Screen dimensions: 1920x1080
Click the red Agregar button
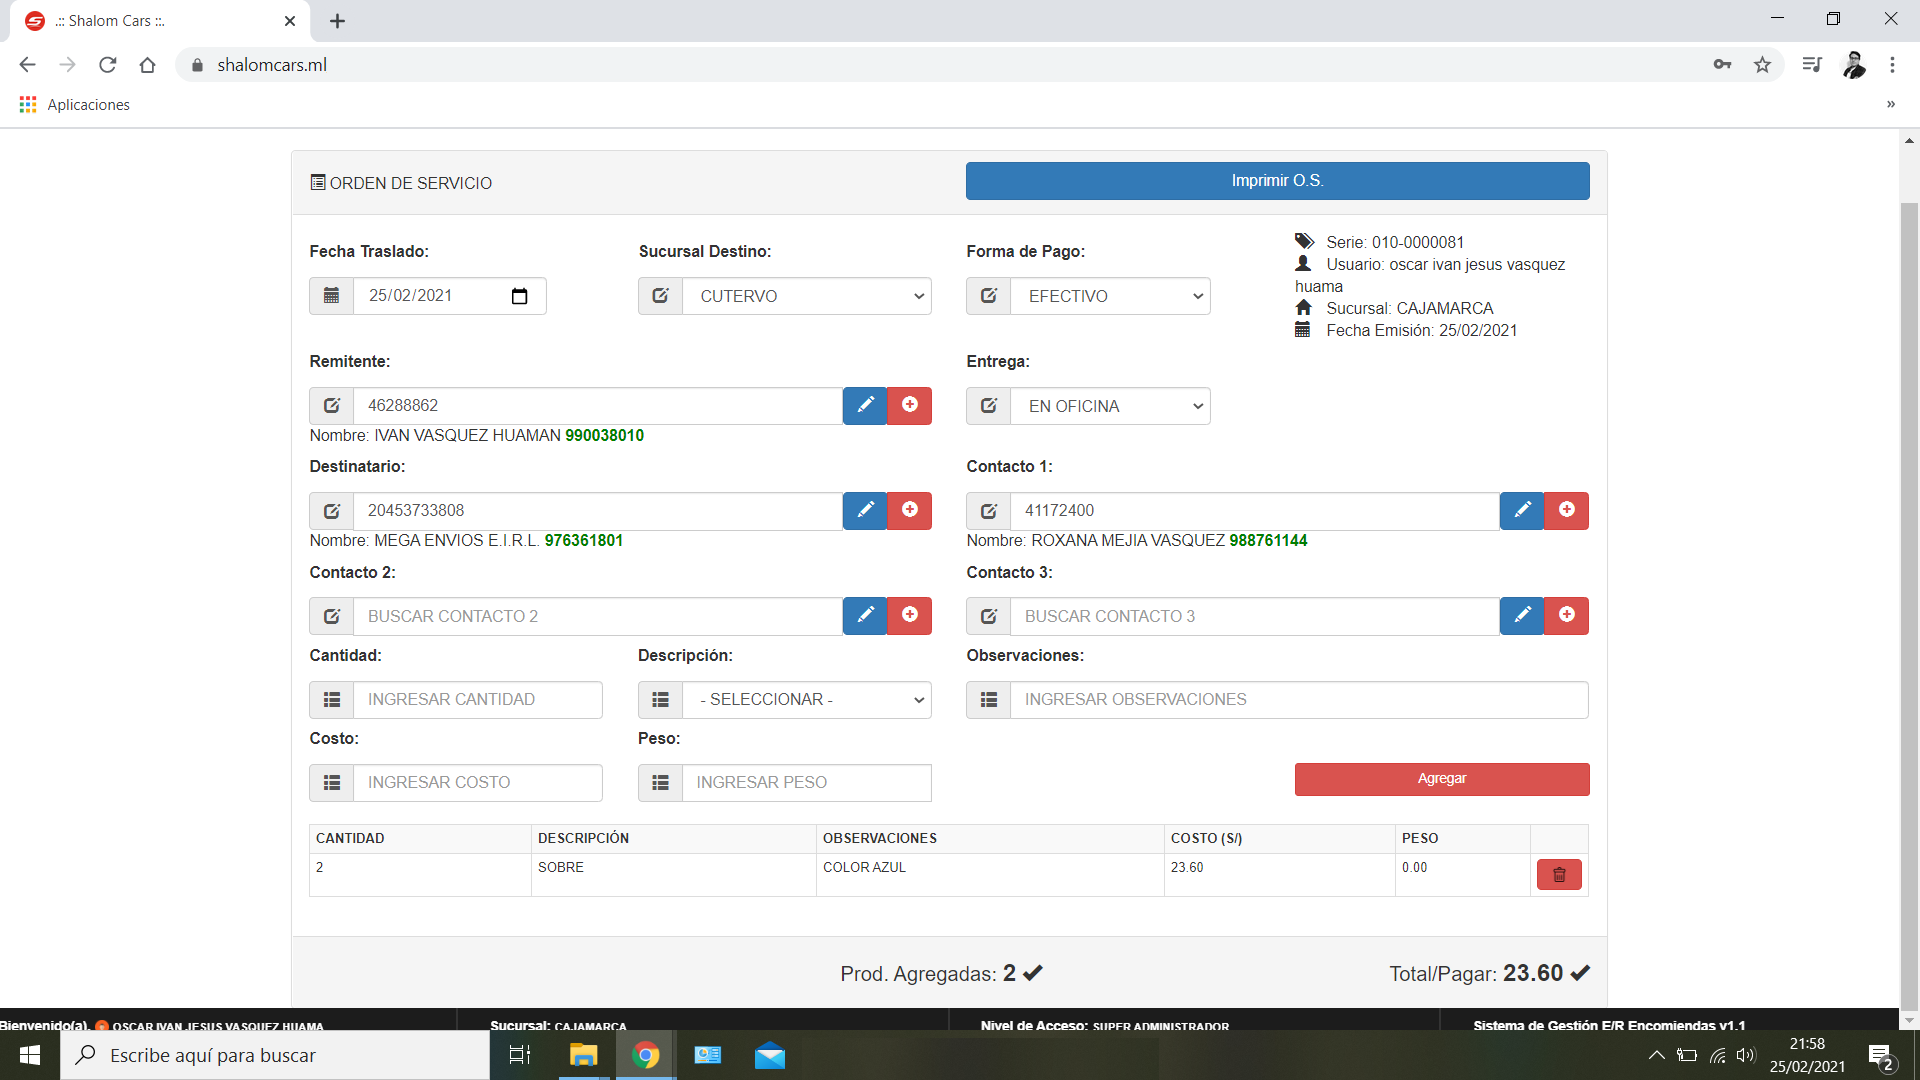(1441, 779)
